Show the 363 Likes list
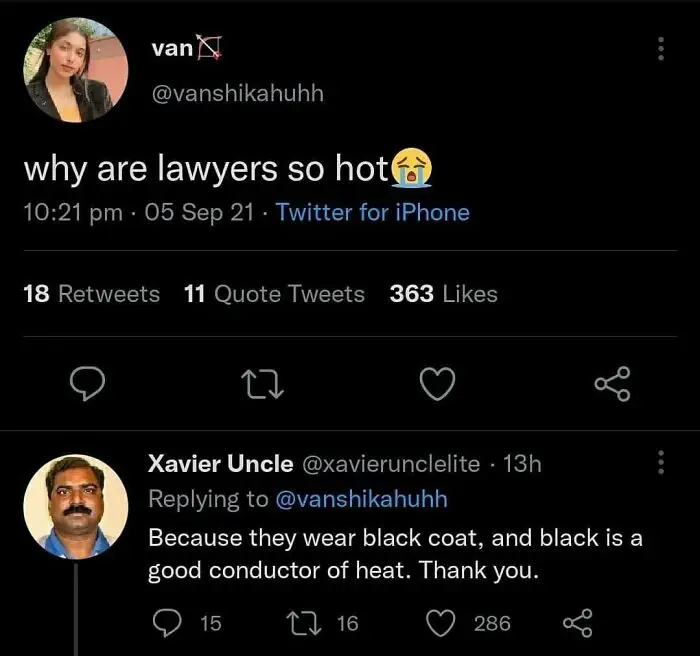 pos(443,294)
